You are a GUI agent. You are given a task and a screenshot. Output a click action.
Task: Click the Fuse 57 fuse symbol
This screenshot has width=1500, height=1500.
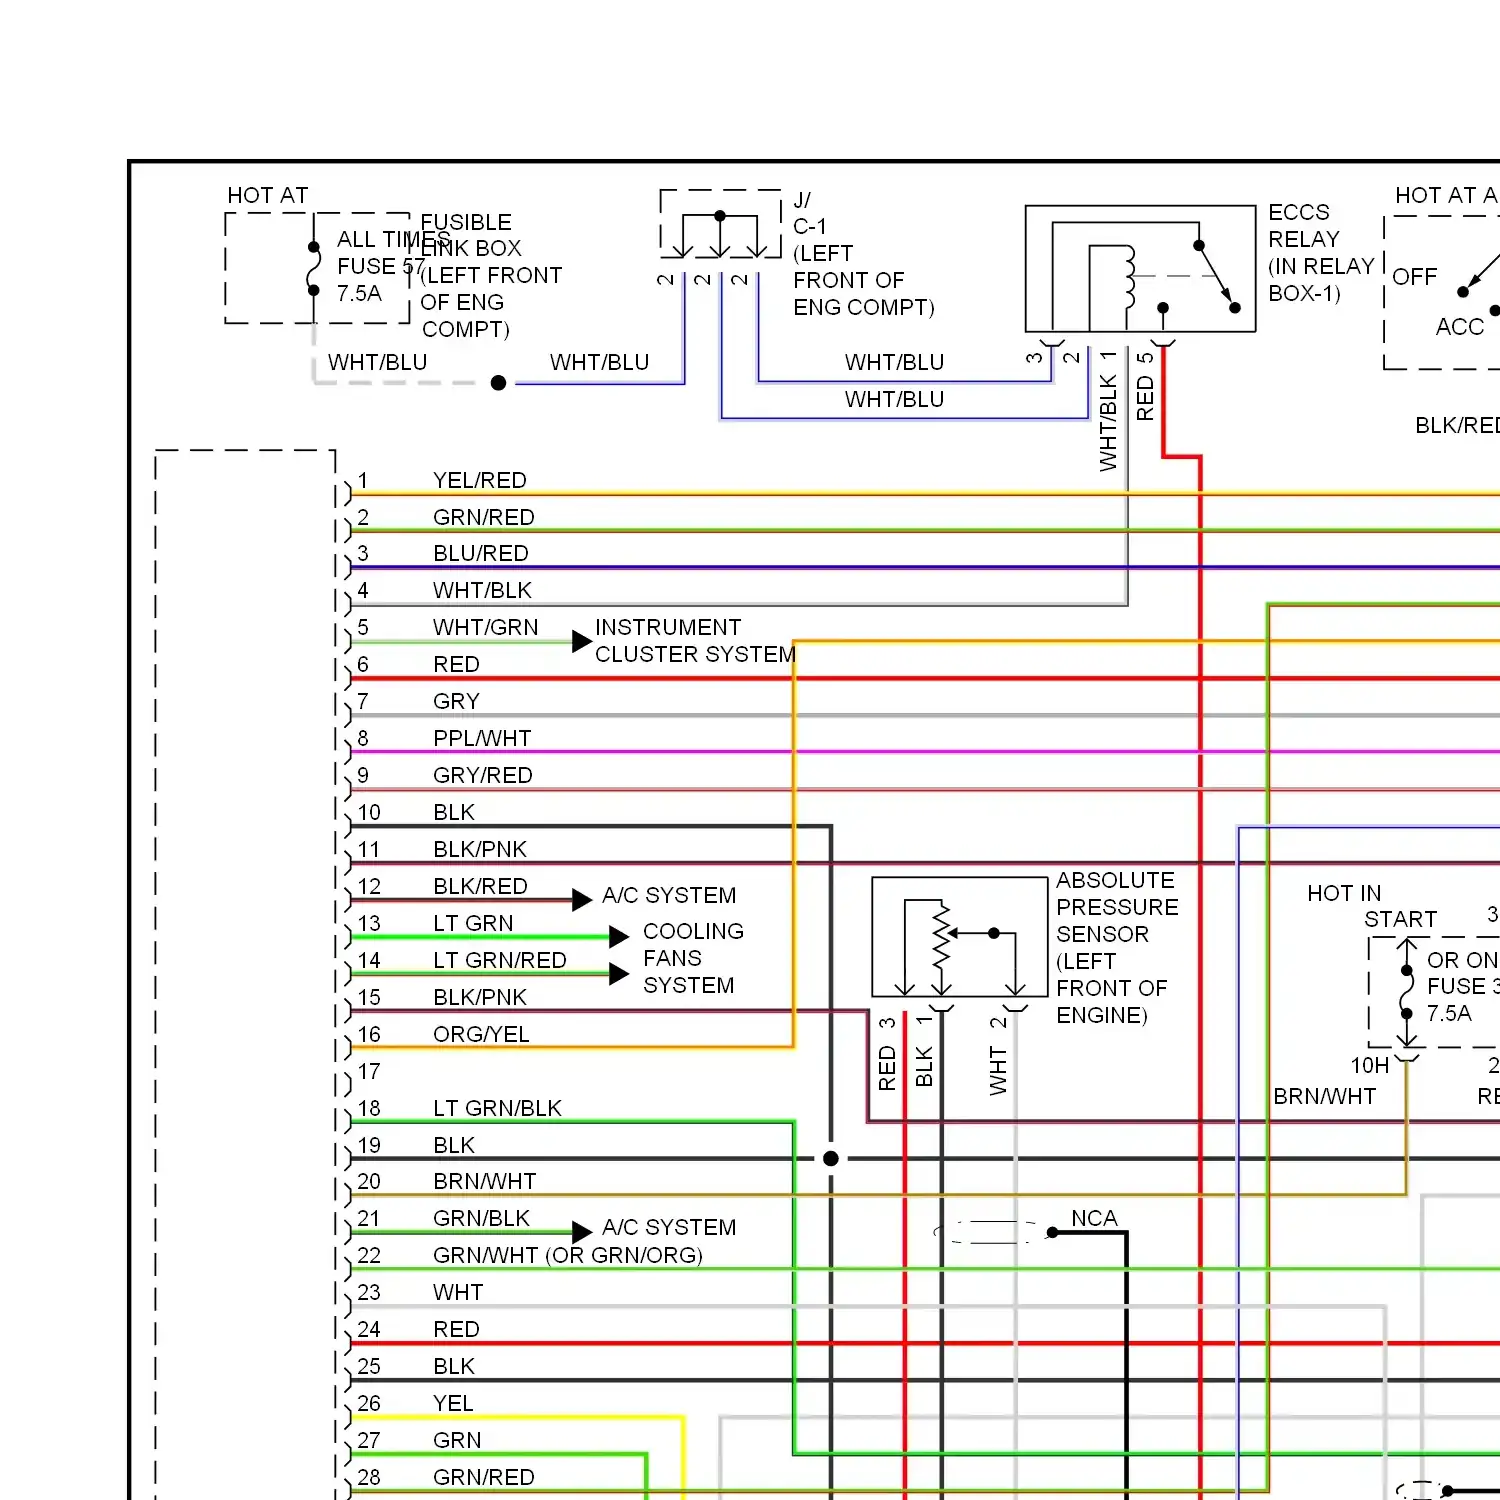click(314, 268)
